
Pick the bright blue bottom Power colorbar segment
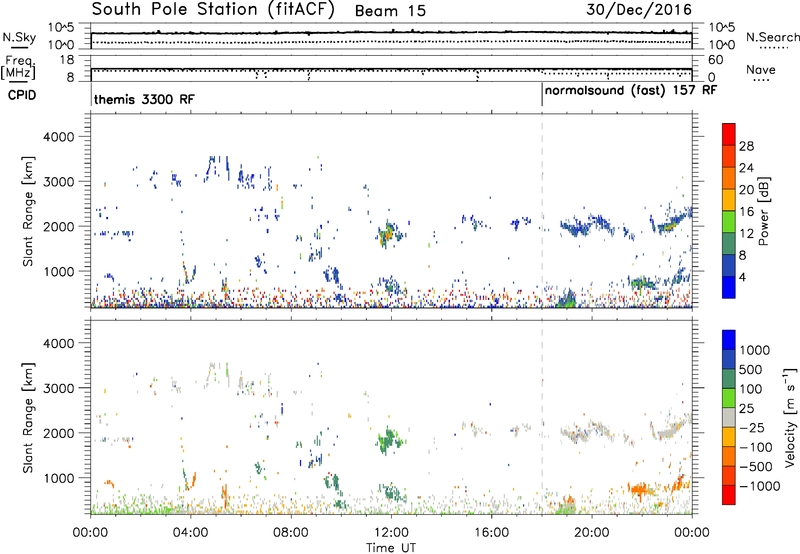(729, 287)
